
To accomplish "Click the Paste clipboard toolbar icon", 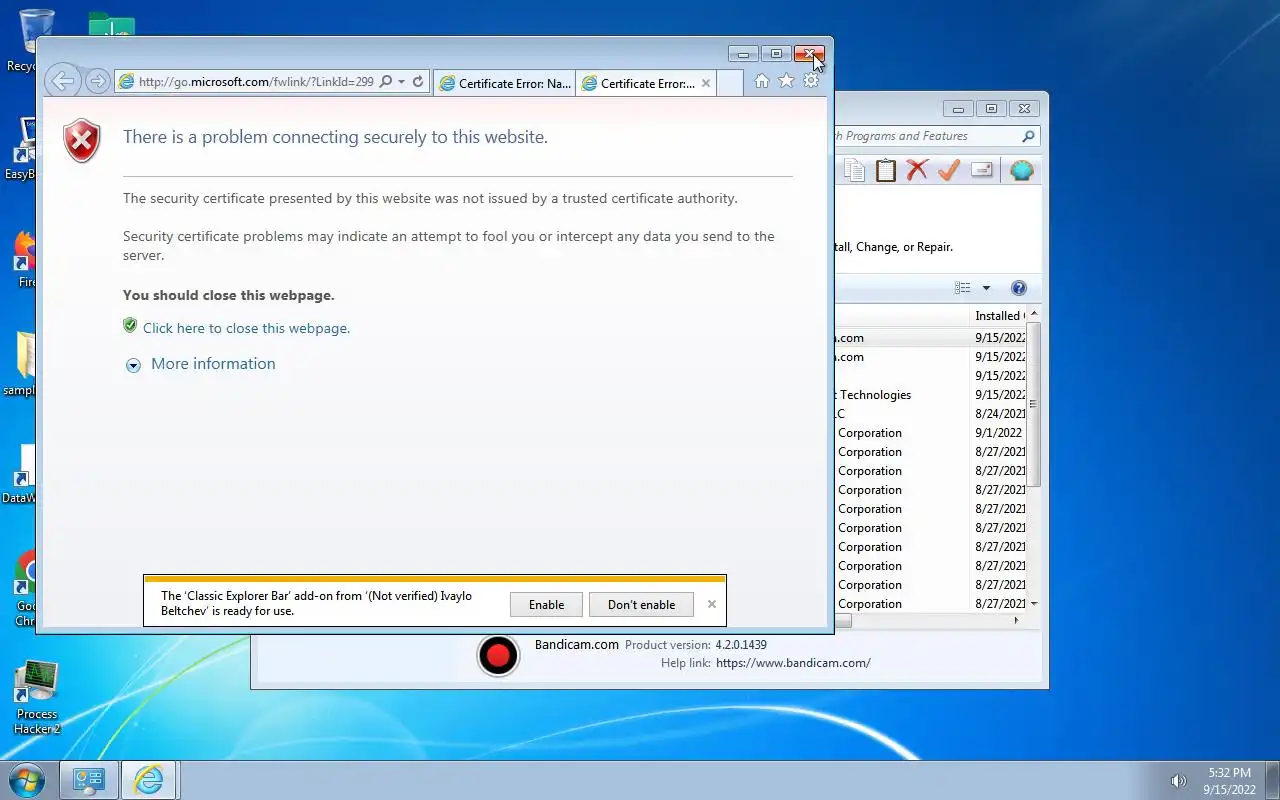I will pos(886,170).
